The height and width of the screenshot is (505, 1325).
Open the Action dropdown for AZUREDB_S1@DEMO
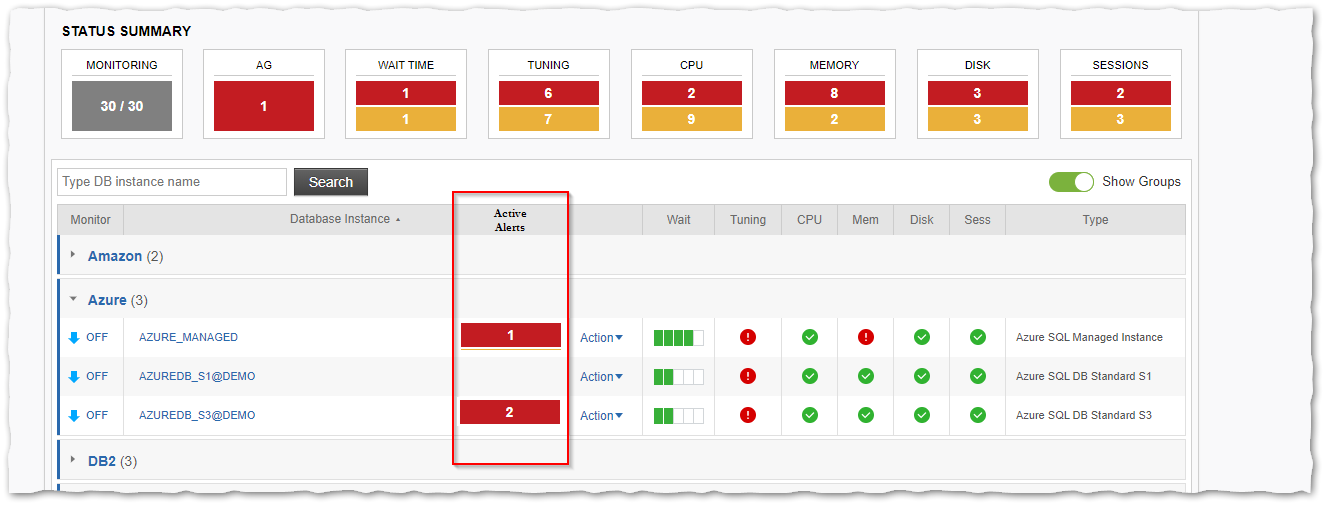click(601, 377)
